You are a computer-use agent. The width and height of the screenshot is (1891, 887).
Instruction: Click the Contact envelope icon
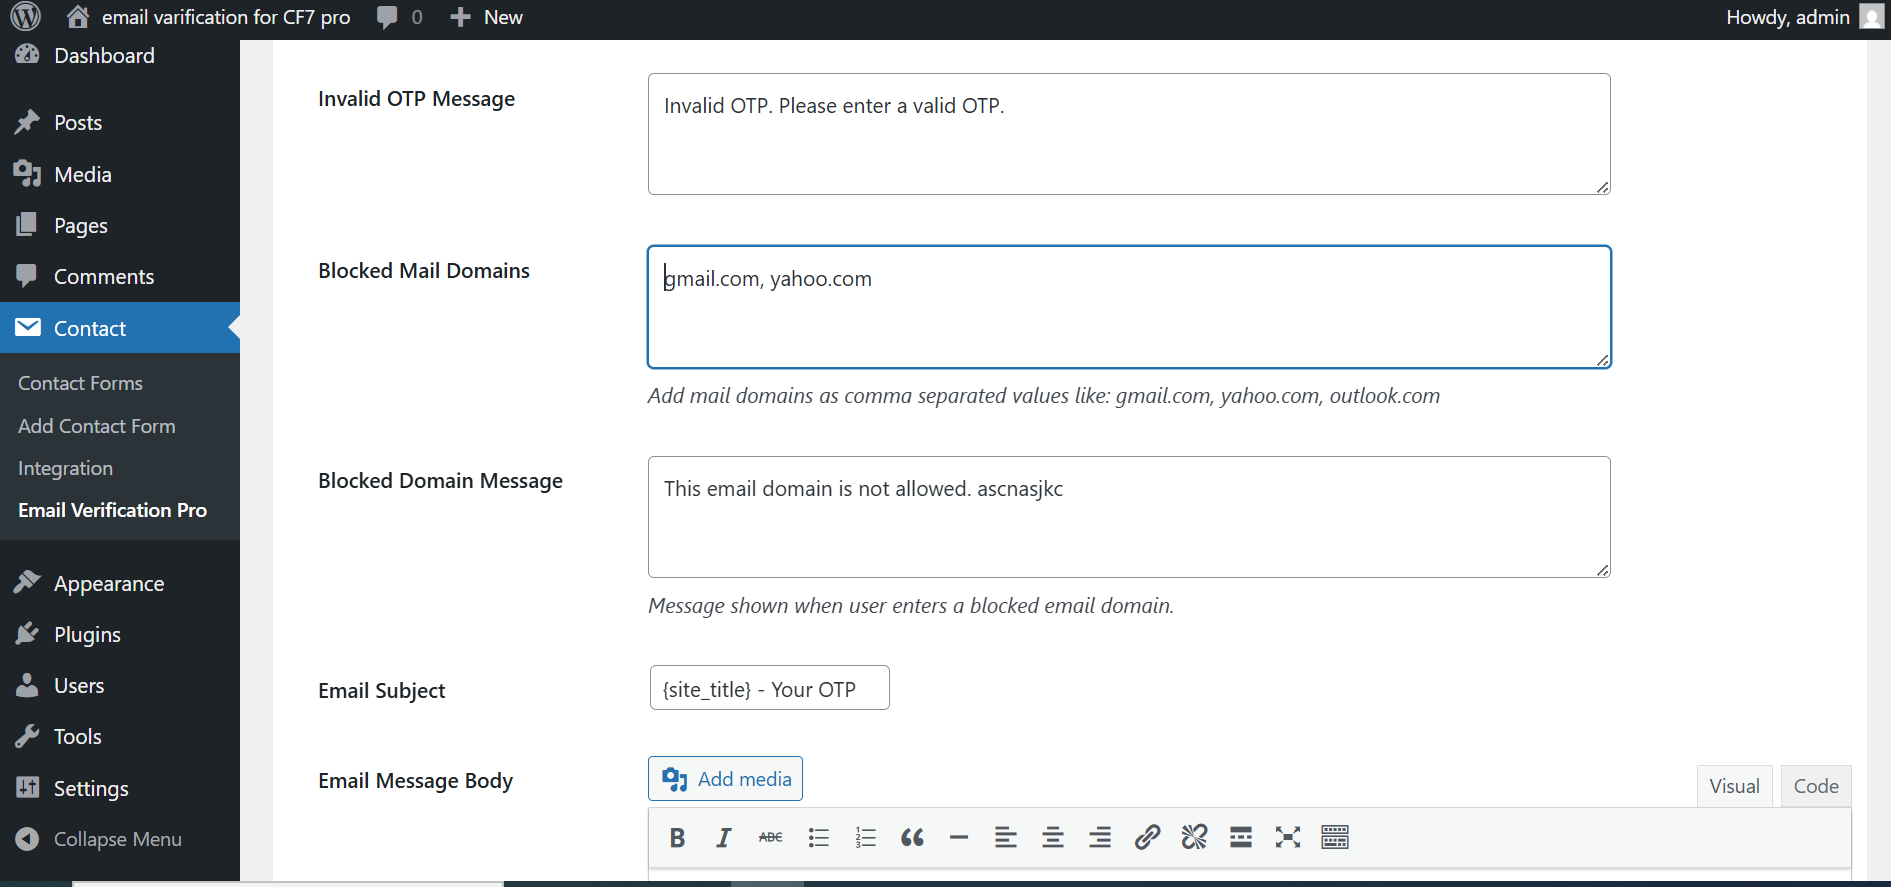pos(27,328)
